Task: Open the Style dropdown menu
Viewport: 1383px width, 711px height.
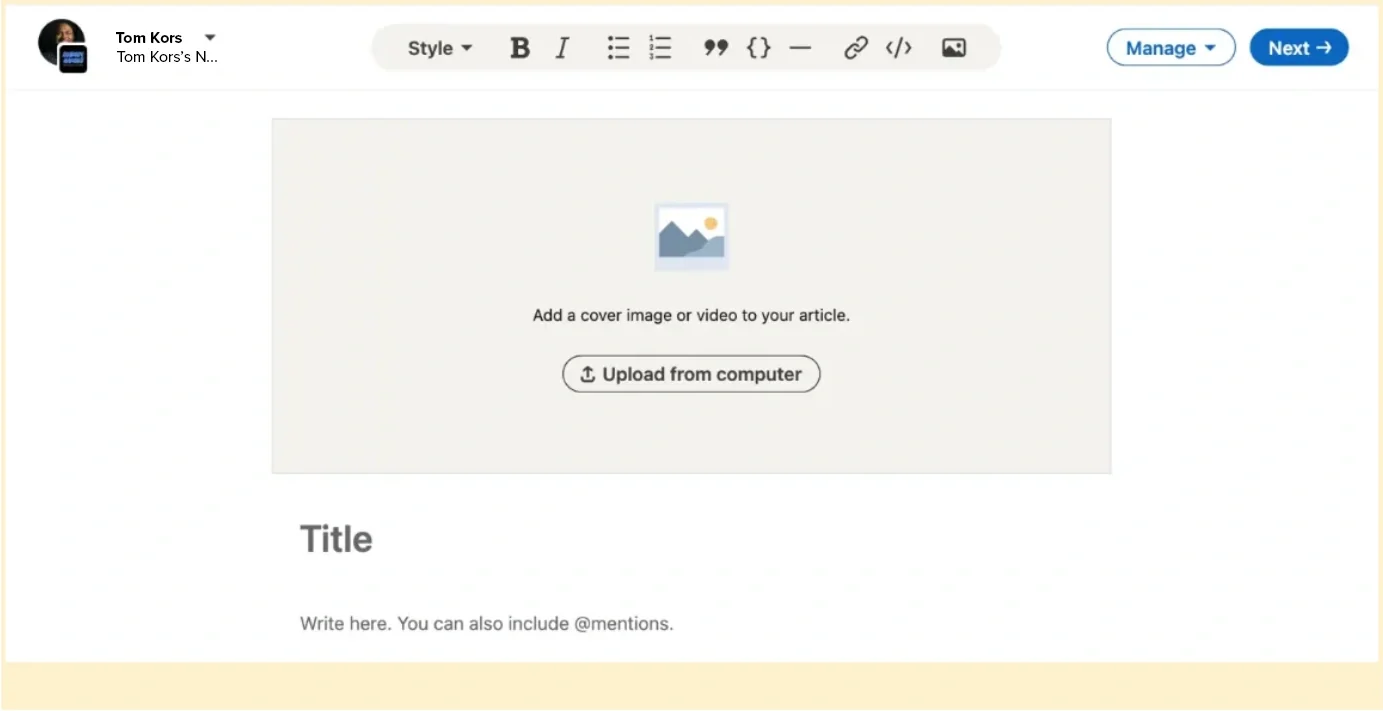Action: point(439,47)
